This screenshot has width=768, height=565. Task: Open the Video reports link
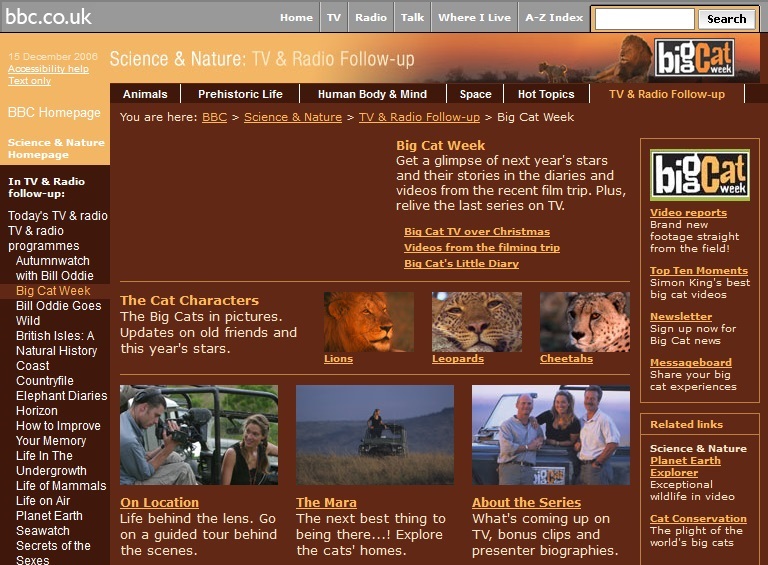click(688, 212)
